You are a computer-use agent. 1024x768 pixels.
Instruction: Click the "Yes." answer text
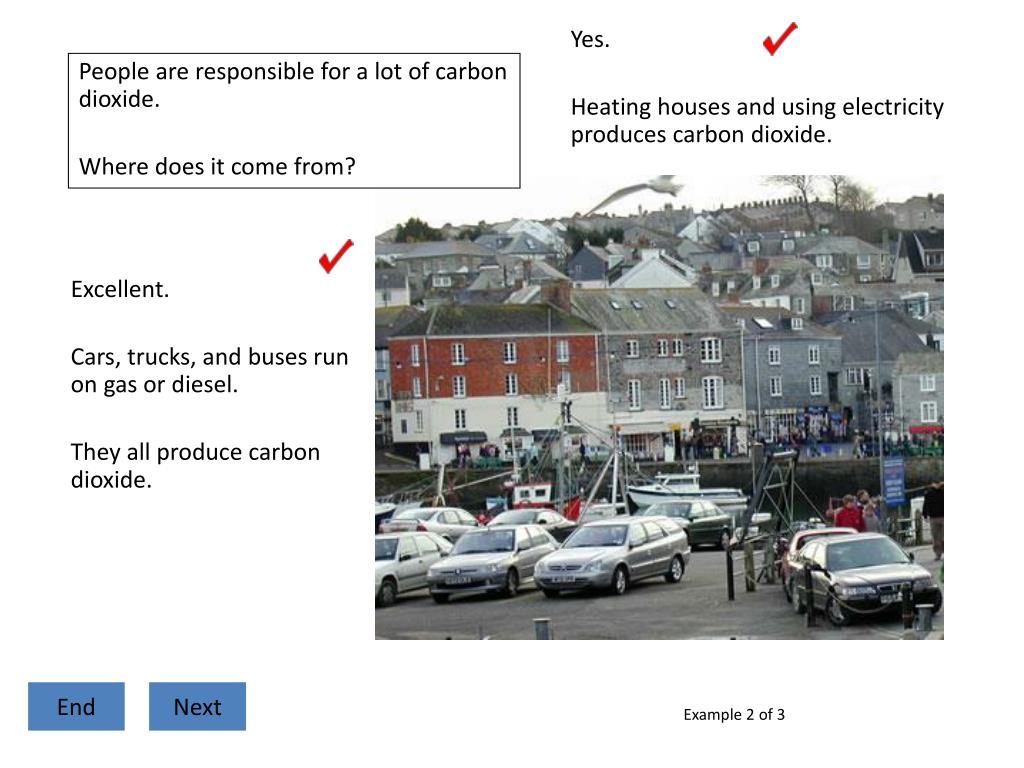point(590,40)
